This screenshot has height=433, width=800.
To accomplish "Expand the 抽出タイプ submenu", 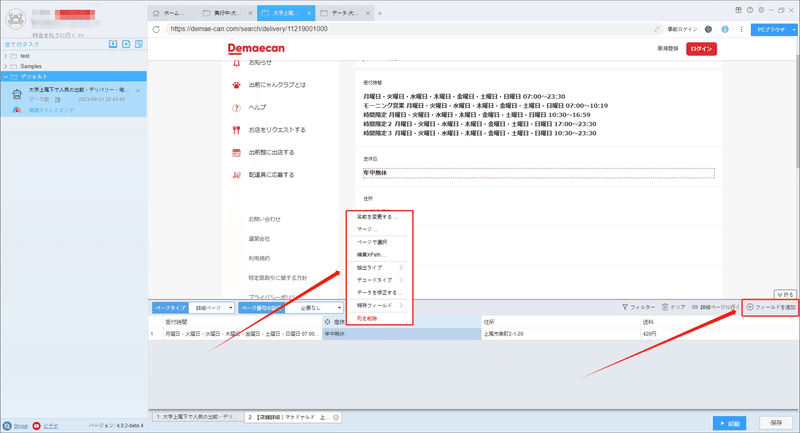I will [x=379, y=268].
